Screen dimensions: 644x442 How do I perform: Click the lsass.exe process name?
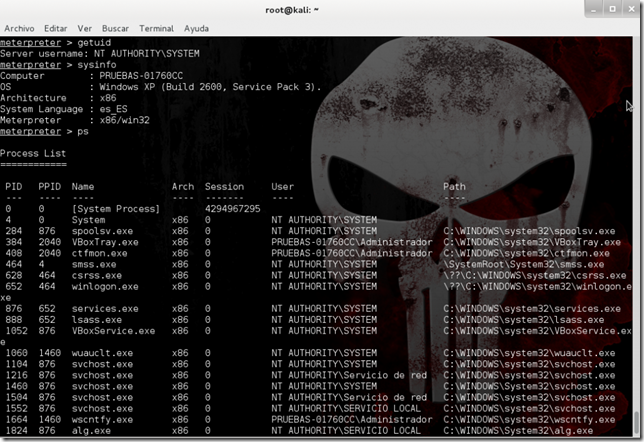[x=97, y=320]
